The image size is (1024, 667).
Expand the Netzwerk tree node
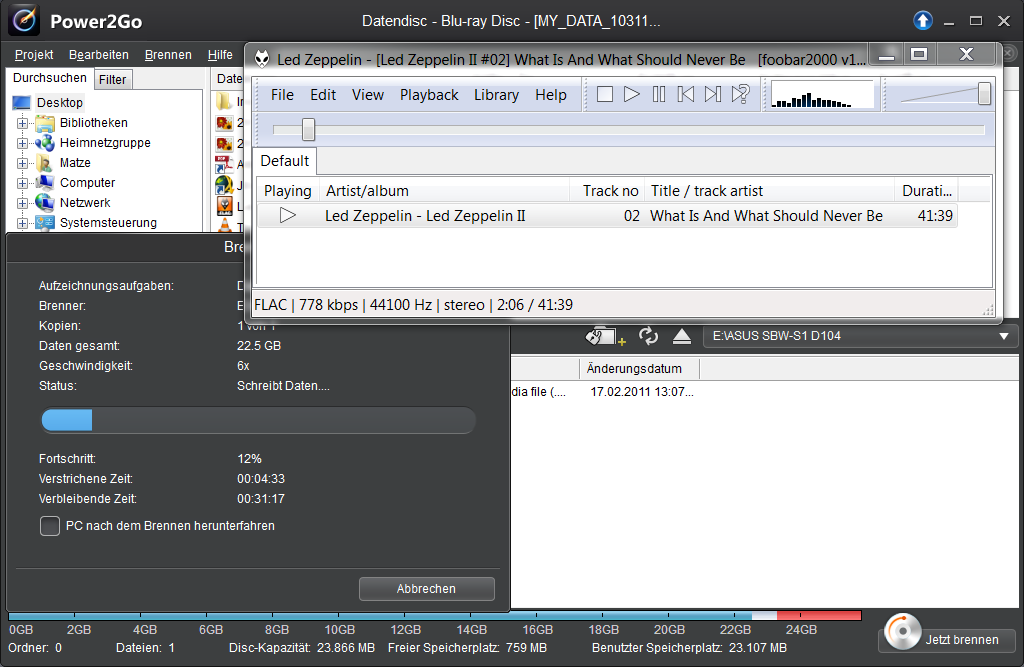(22, 203)
